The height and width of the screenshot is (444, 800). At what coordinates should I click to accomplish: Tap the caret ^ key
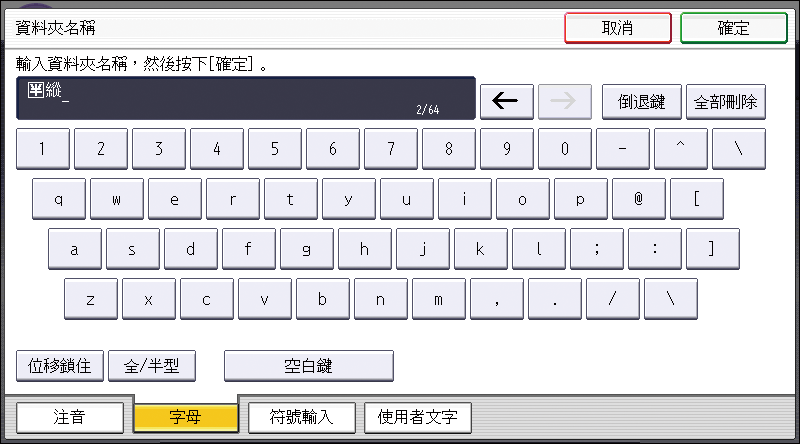click(680, 149)
